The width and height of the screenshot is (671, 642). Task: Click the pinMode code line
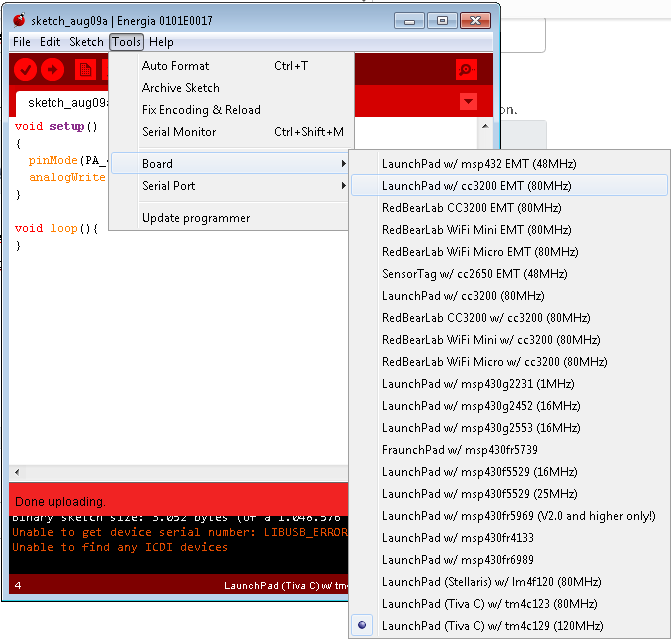click(68, 160)
